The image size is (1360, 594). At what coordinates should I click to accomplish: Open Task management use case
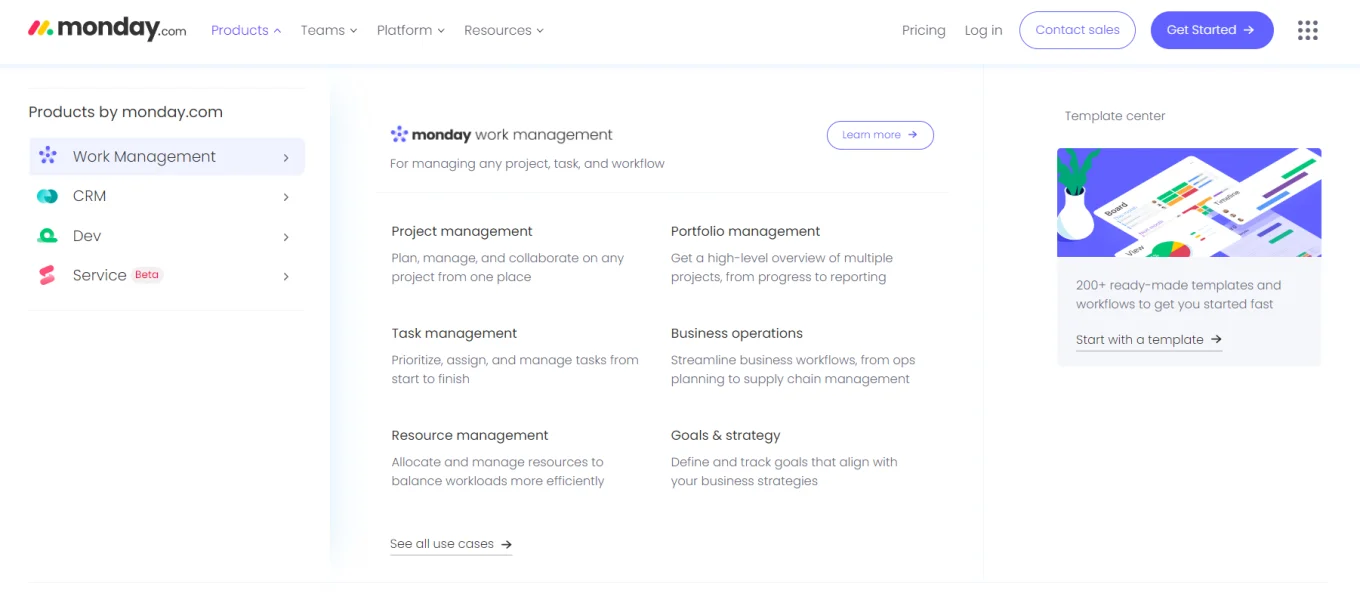click(454, 333)
